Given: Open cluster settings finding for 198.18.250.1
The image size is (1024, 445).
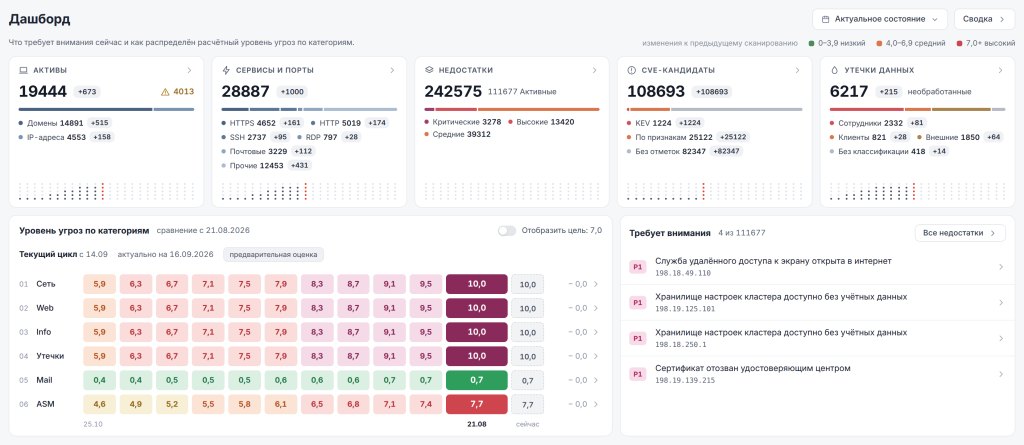Looking at the screenshot, I should 817,338.
